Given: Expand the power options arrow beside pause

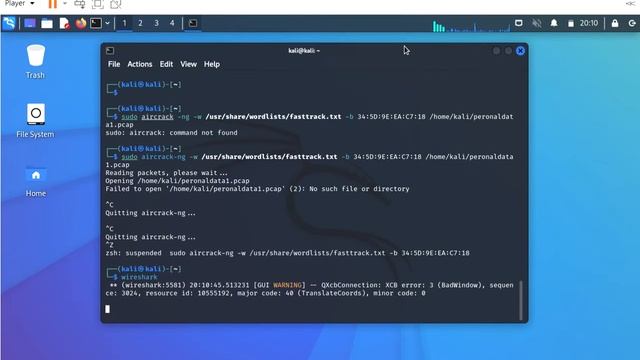Looking at the screenshot, I should (x=65, y=4).
